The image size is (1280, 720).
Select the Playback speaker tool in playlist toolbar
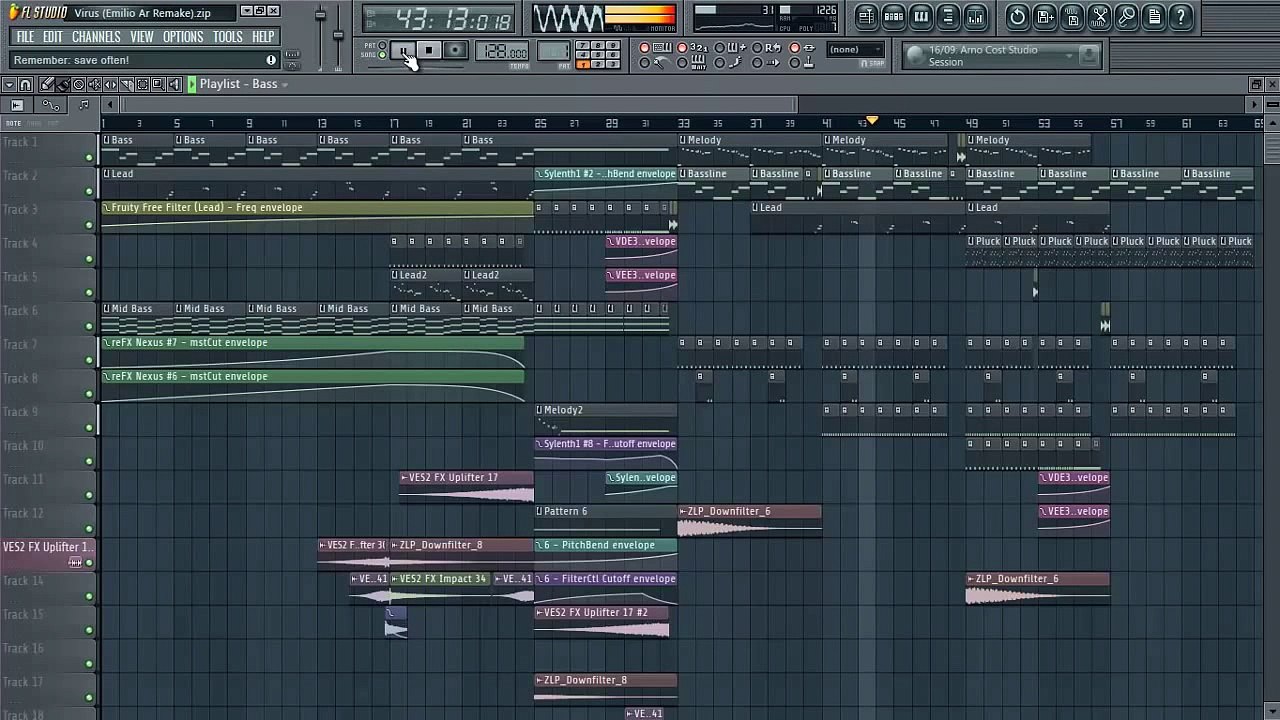(x=174, y=85)
